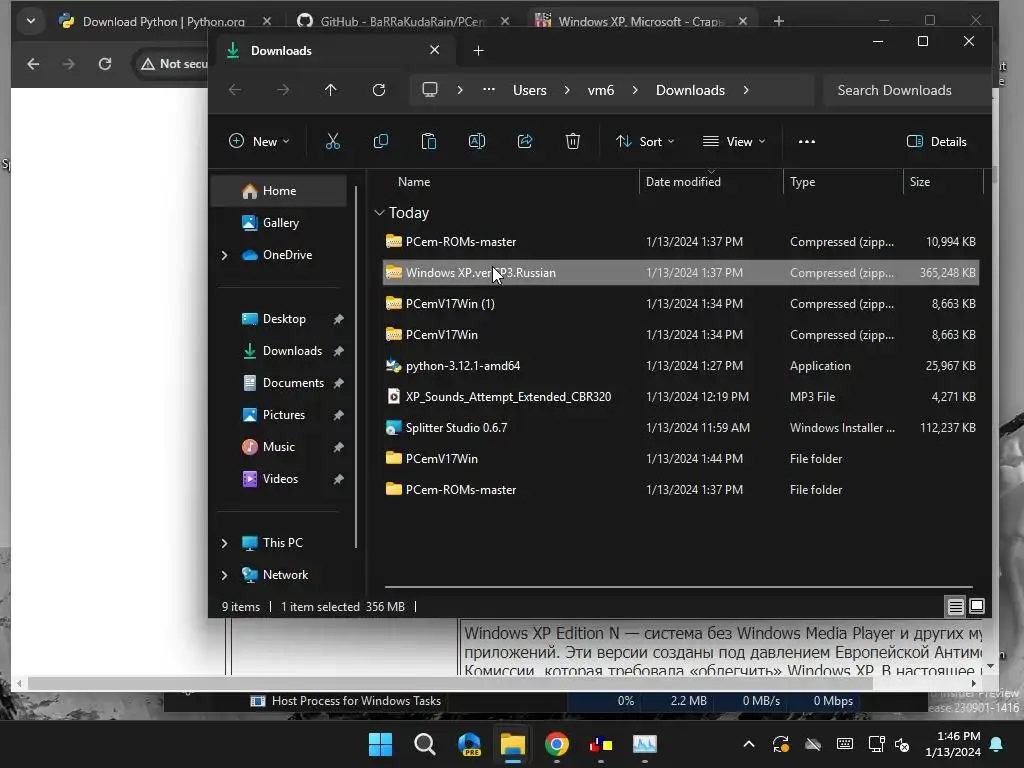This screenshot has width=1024, height=768.
Task: Click the address bar ellipsis for hidden folders
Action: 488,90
